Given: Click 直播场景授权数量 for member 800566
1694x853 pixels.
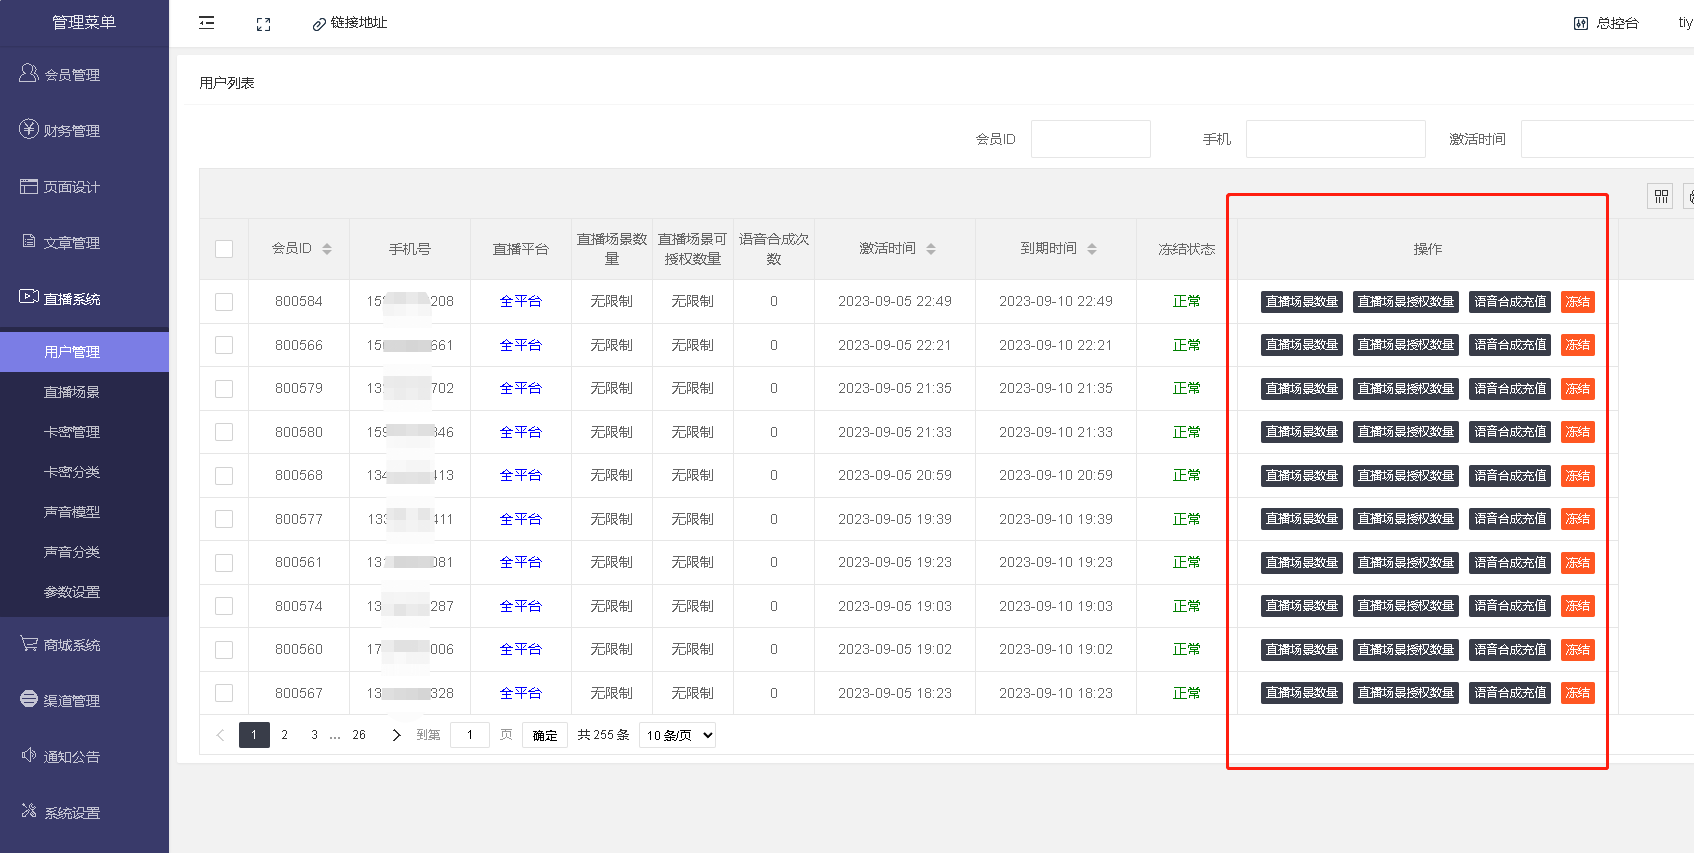Looking at the screenshot, I should point(1406,345).
